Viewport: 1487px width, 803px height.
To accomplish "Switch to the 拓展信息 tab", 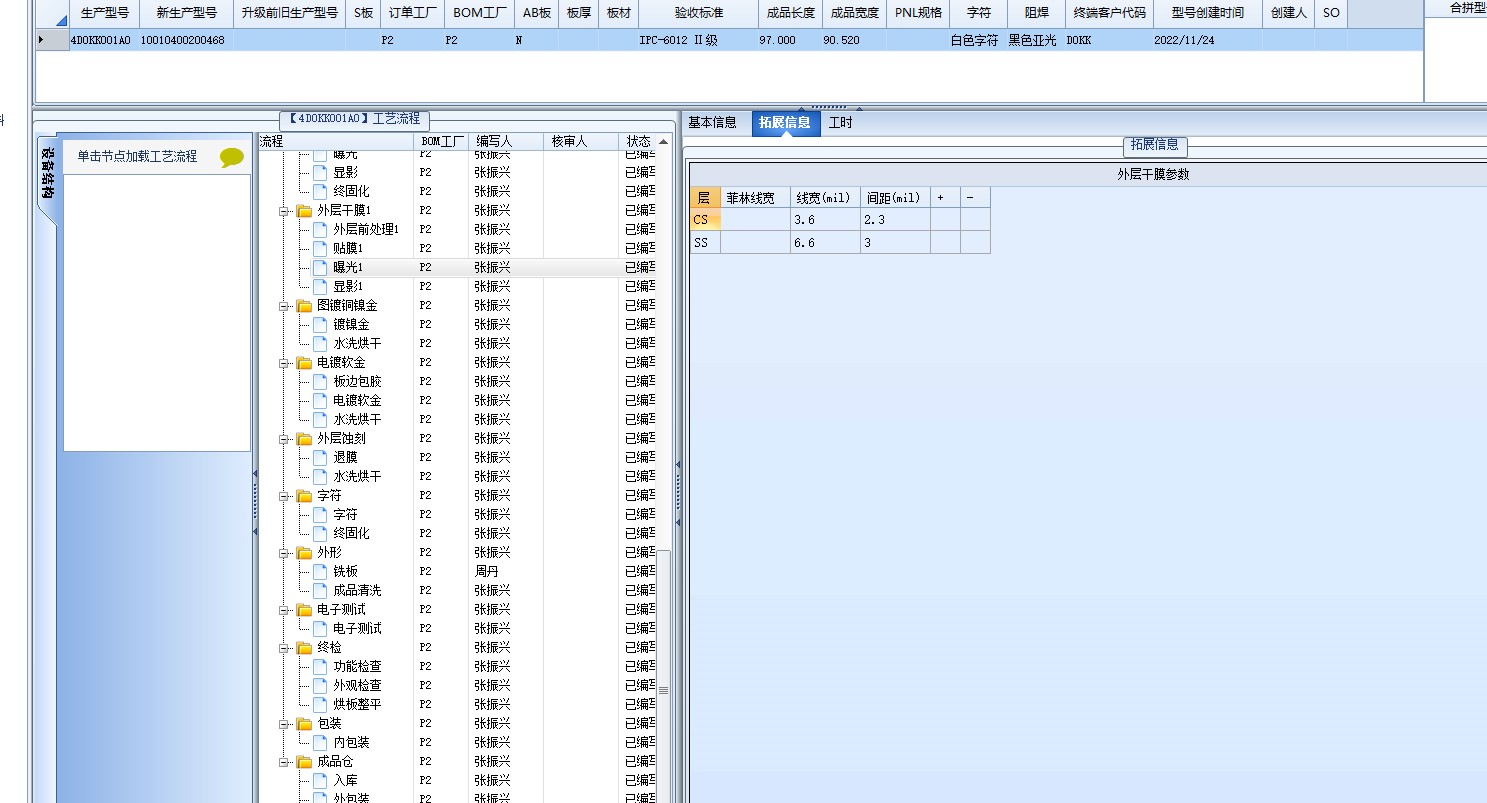I will (785, 123).
